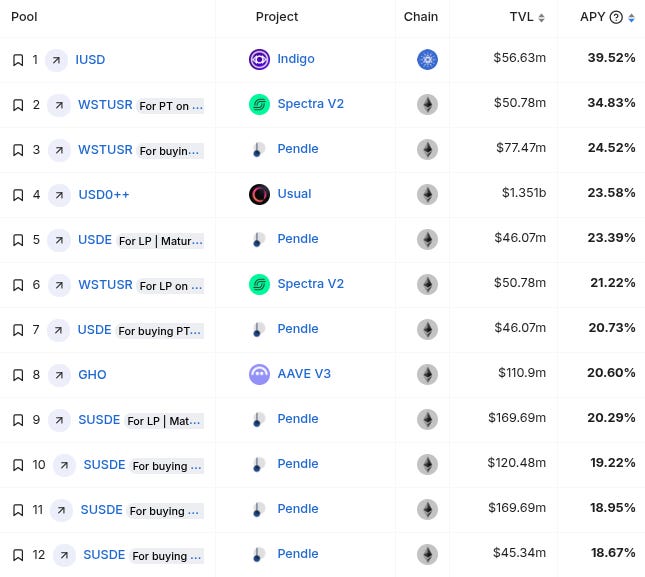Open external arrow icon in row 5
The width and height of the screenshot is (645, 577).
pyautogui.click(x=59, y=240)
